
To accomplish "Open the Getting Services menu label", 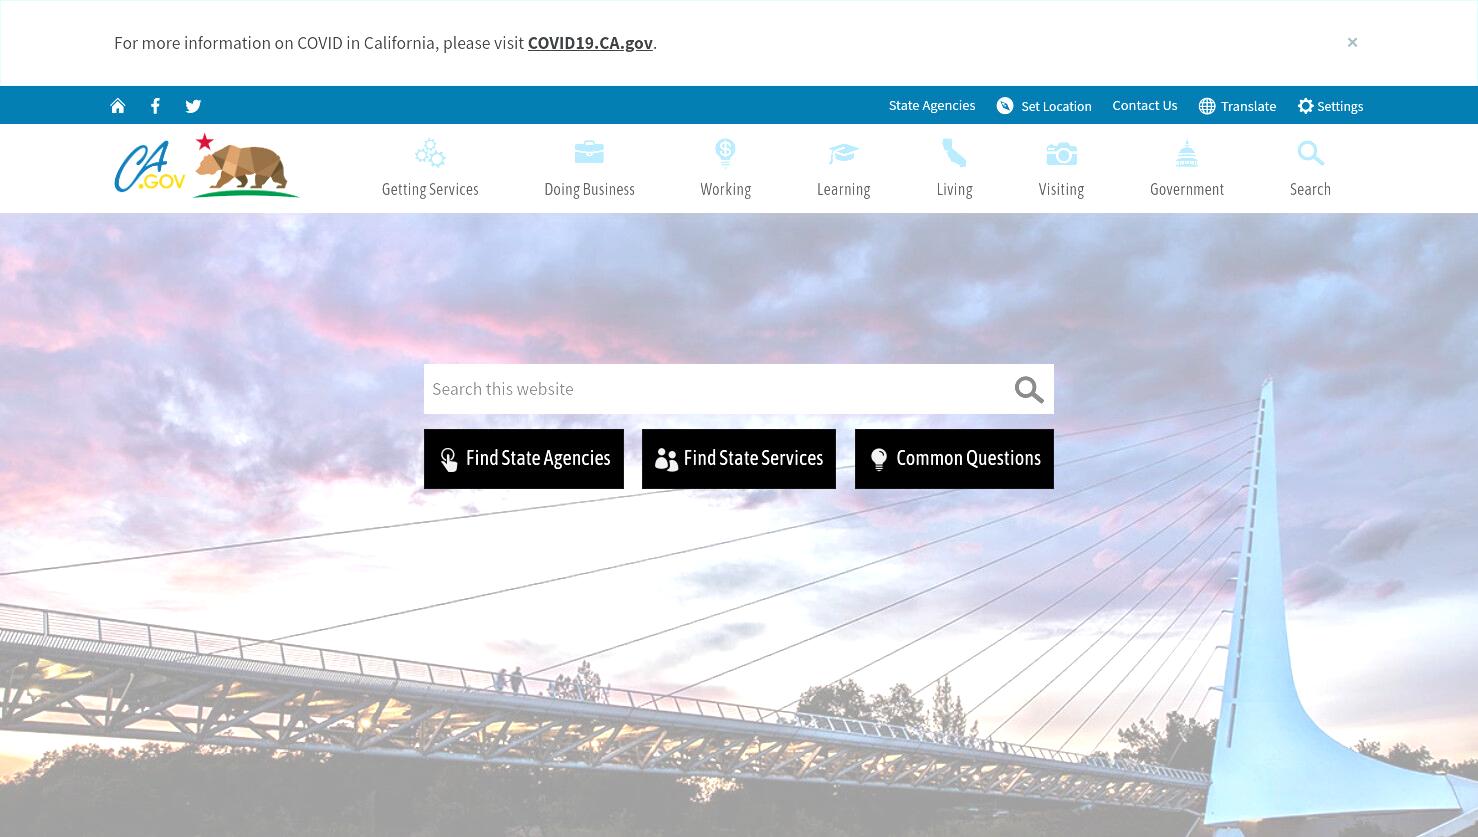I will 430,189.
